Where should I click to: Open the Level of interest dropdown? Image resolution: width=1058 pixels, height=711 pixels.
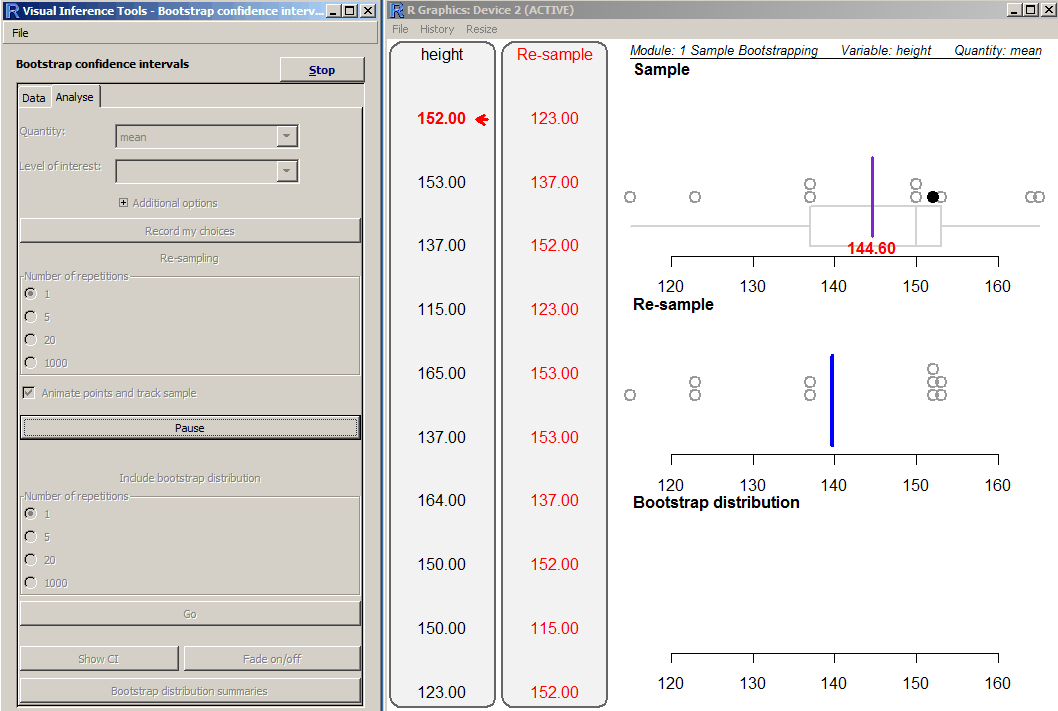[287, 171]
